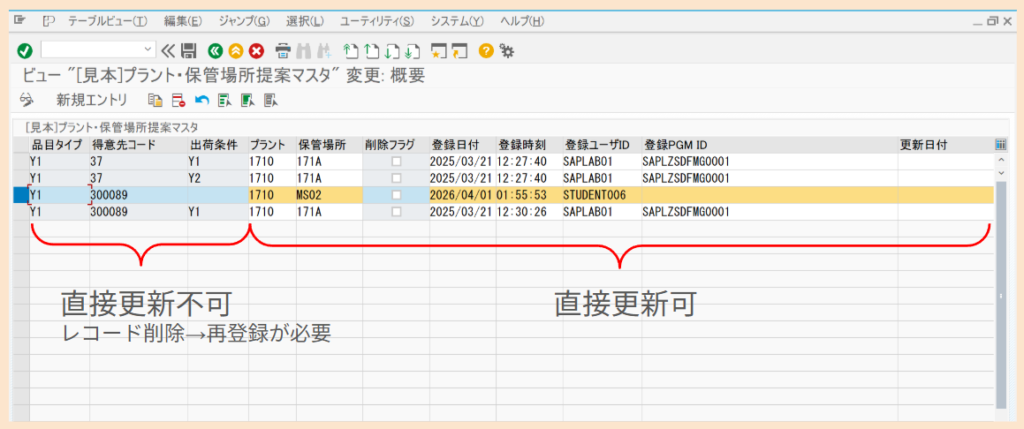Click the MS02 storage location cell
Screen dimensions: 1024x429
[308, 195]
